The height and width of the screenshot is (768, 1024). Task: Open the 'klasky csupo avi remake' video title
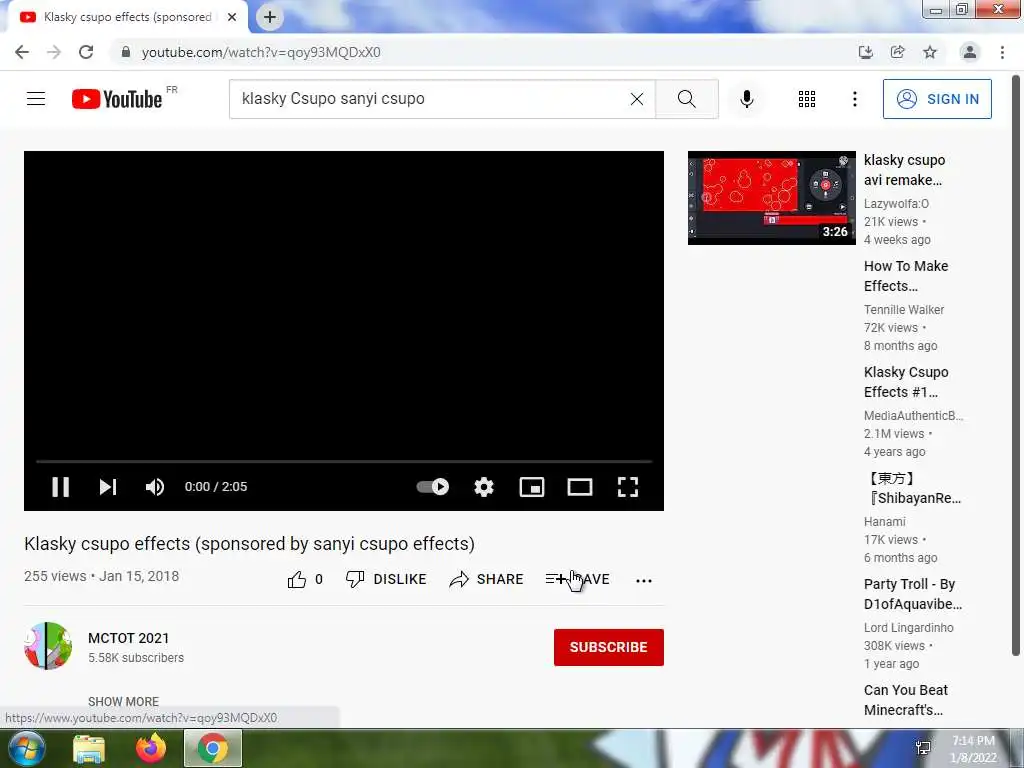coord(904,170)
